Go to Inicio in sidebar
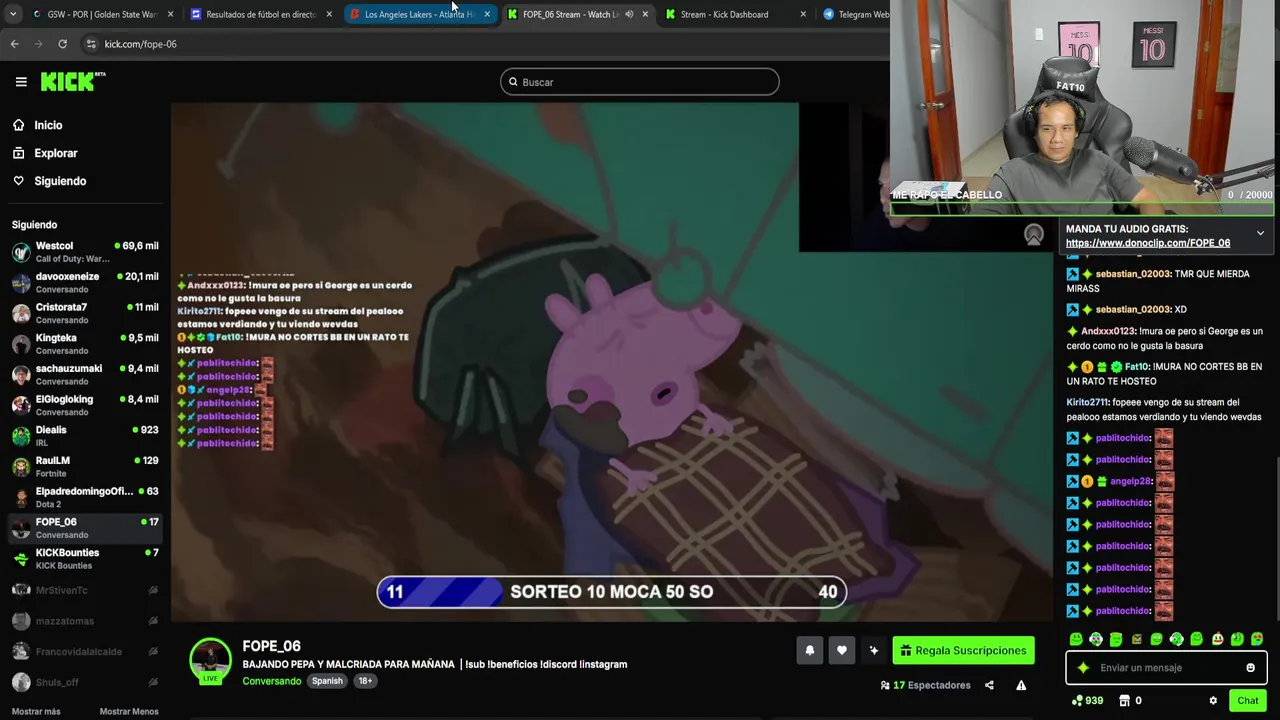Viewport: 1280px width, 720px height. (48, 125)
